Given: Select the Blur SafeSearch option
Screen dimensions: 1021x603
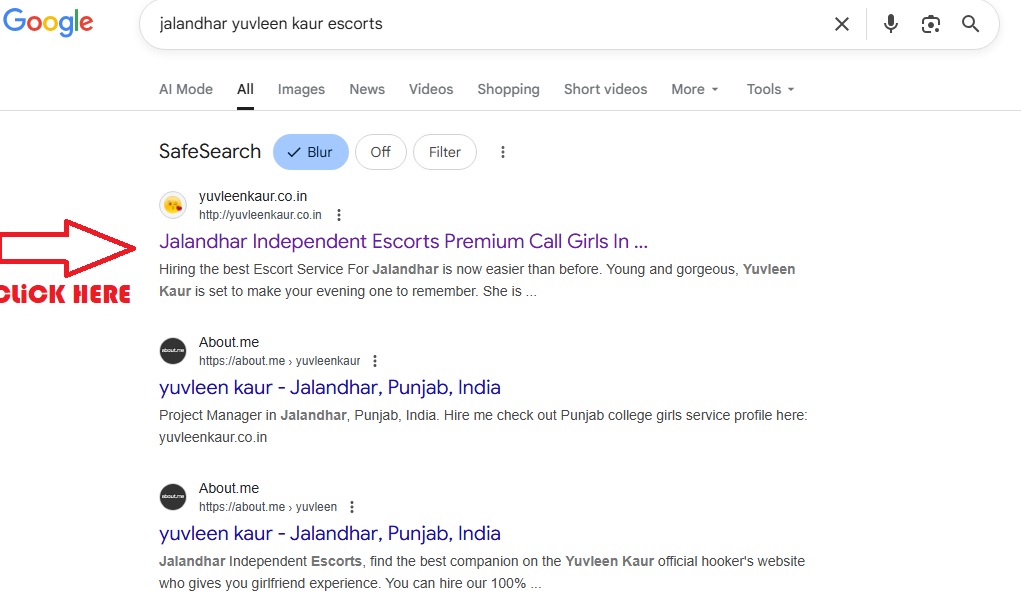Looking at the screenshot, I should pos(310,152).
